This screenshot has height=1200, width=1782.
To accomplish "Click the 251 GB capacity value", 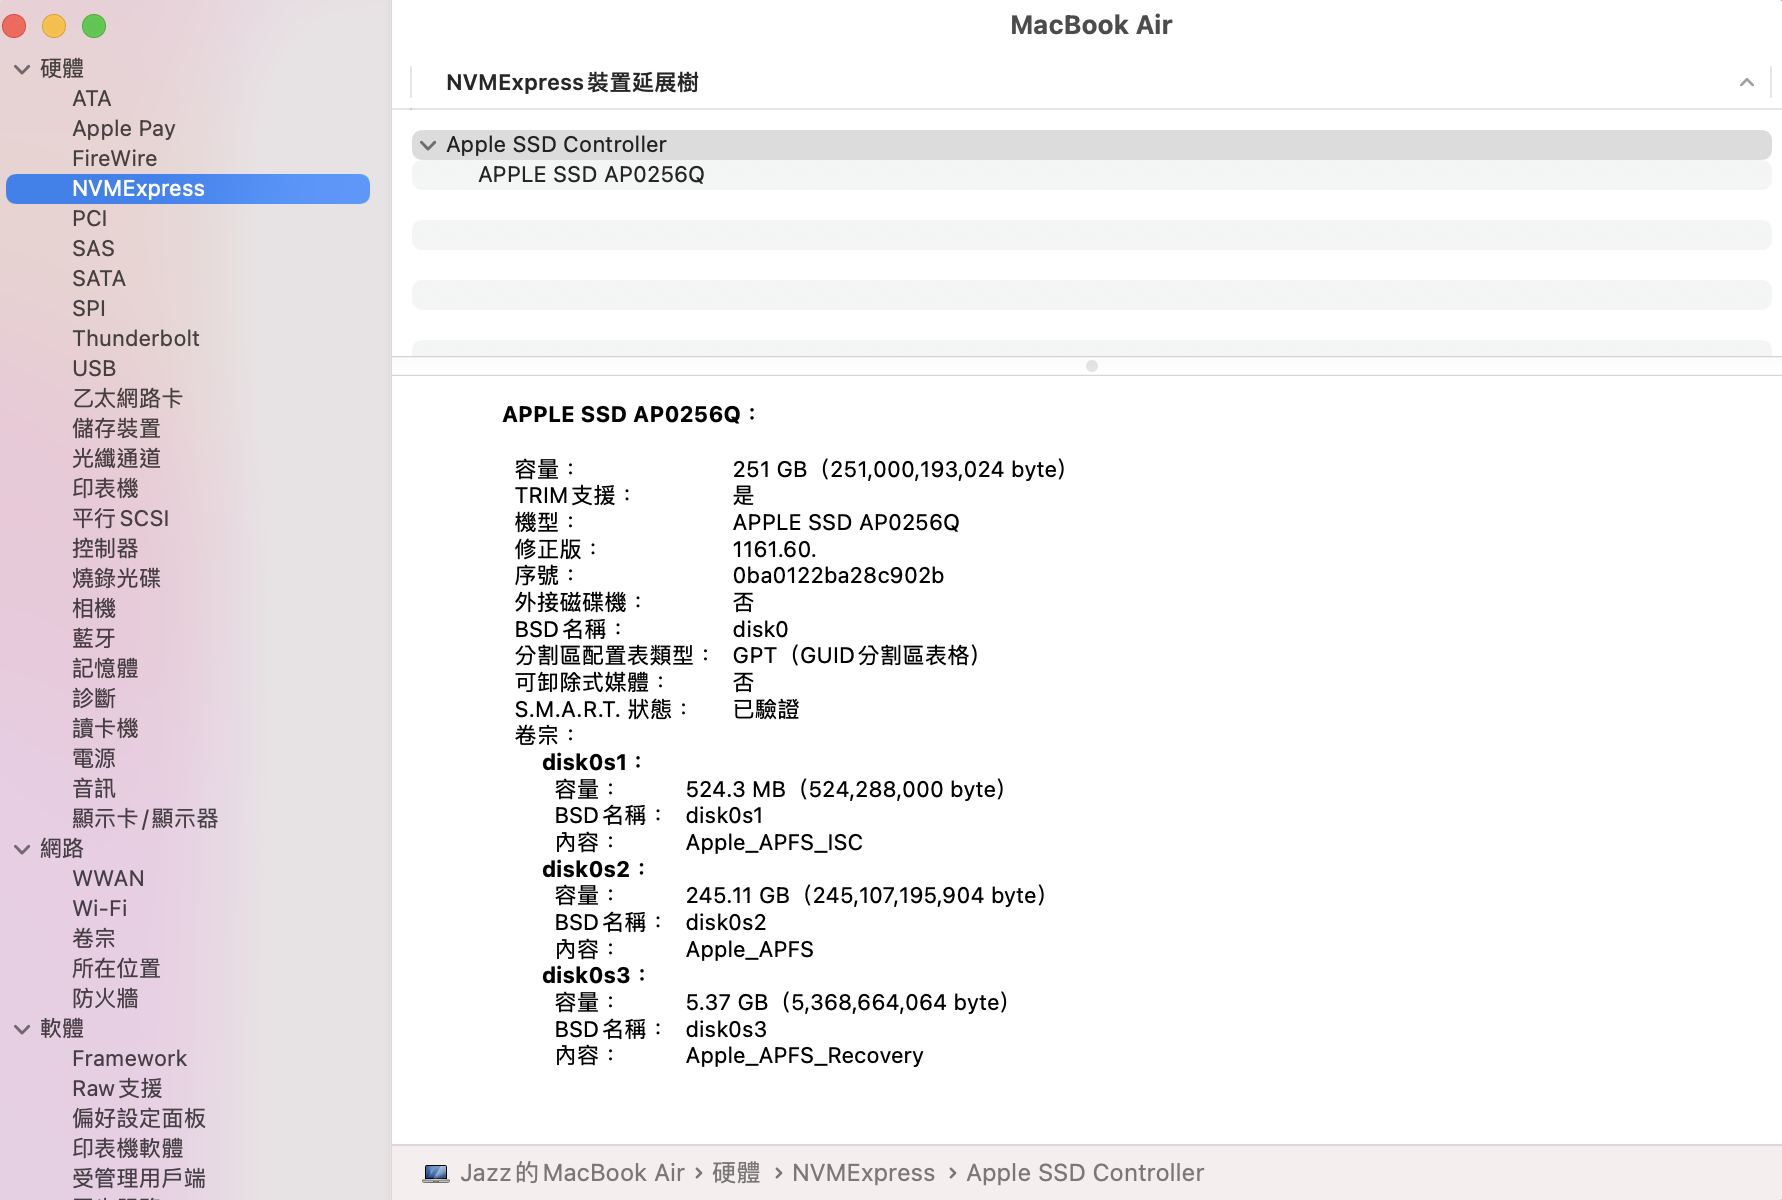I will (x=899, y=470).
